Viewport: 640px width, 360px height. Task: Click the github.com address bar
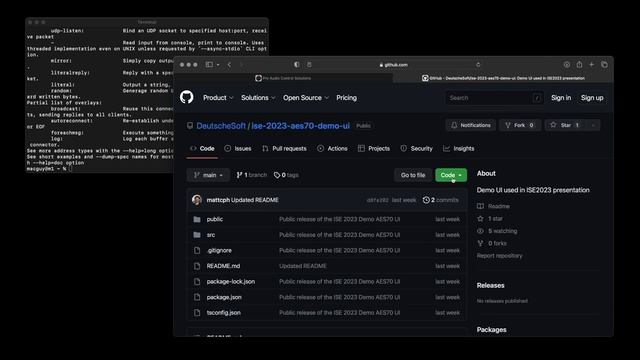(x=393, y=64)
